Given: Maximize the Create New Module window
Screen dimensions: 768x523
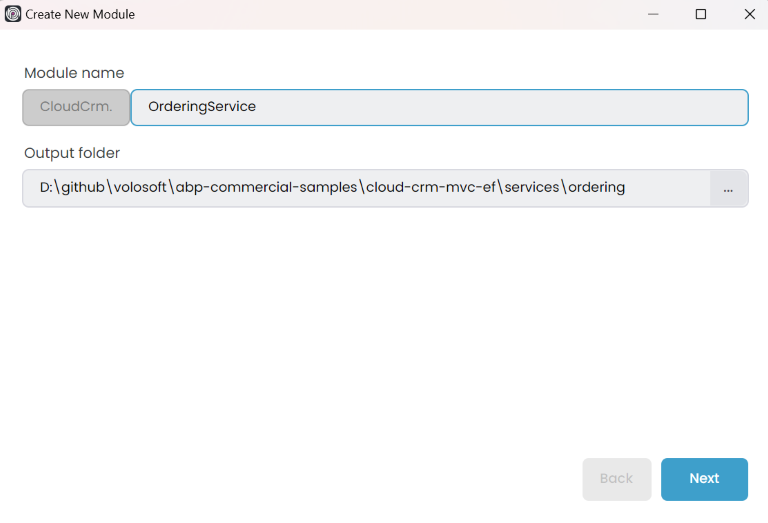Looking at the screenshot, I should [701, 14].
